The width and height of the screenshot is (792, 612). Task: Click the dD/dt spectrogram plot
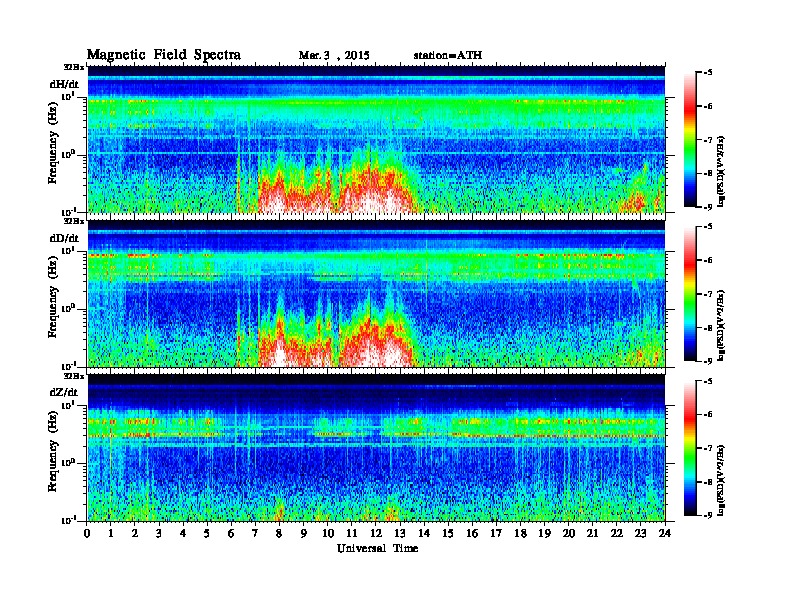pos(376,293)
